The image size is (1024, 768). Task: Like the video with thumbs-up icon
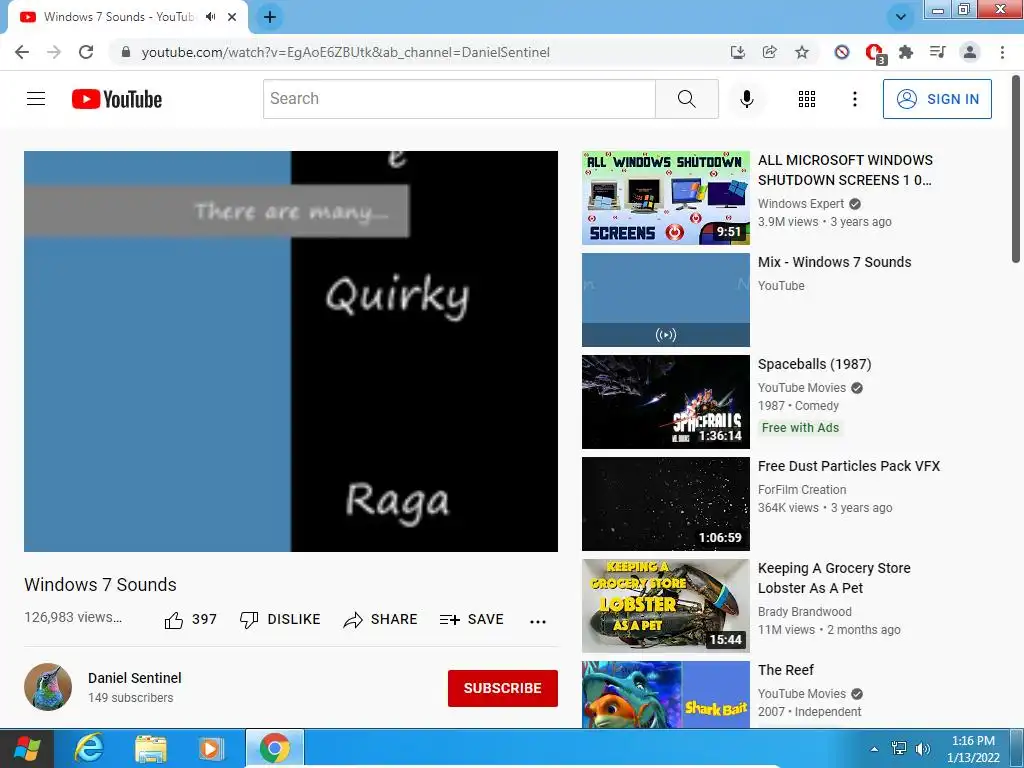(174, 620)
